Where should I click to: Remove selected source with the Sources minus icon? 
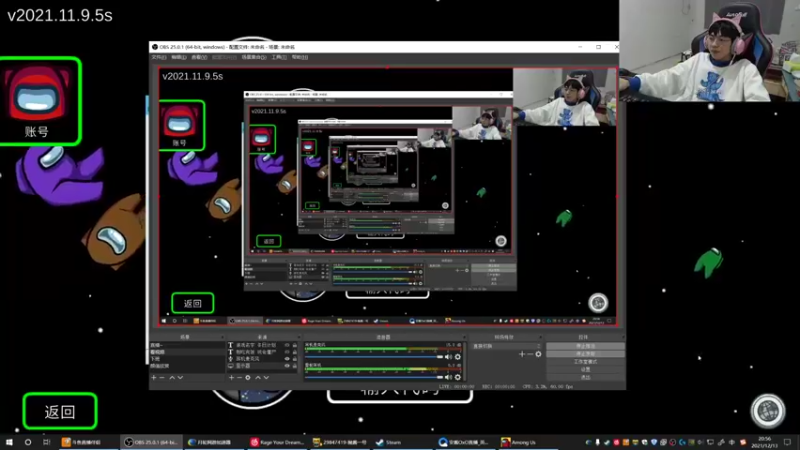pyautogui.click(x=239, y=378)
